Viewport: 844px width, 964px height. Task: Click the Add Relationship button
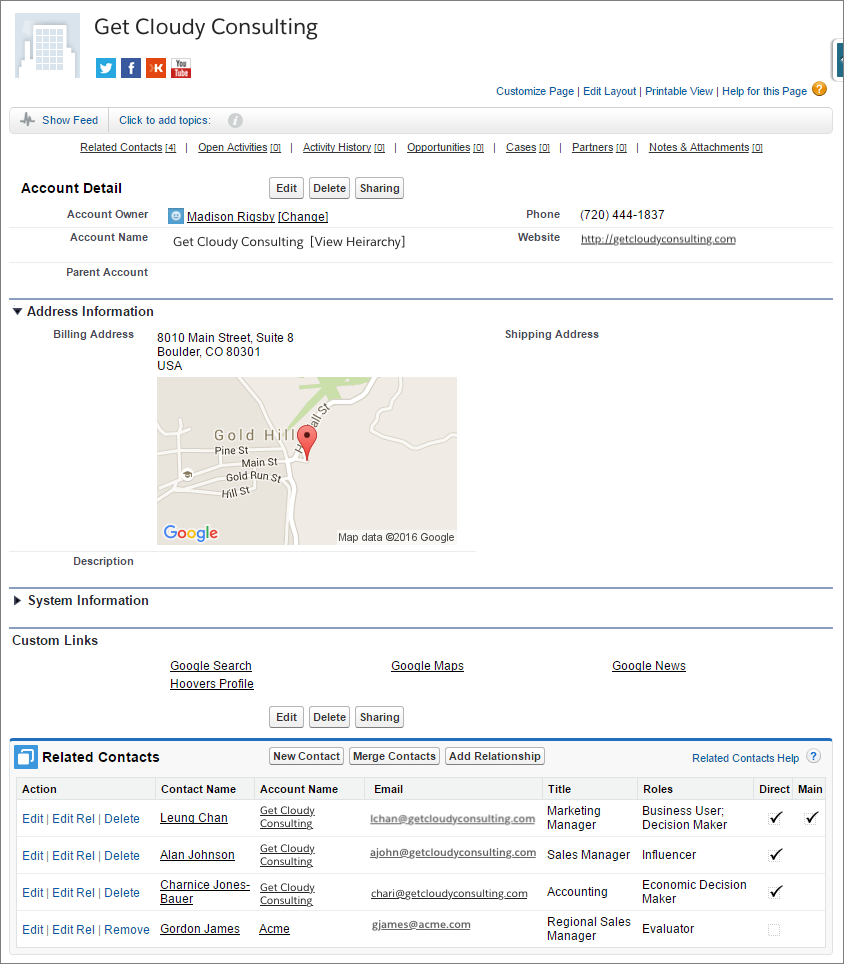(x=495, y=756)
